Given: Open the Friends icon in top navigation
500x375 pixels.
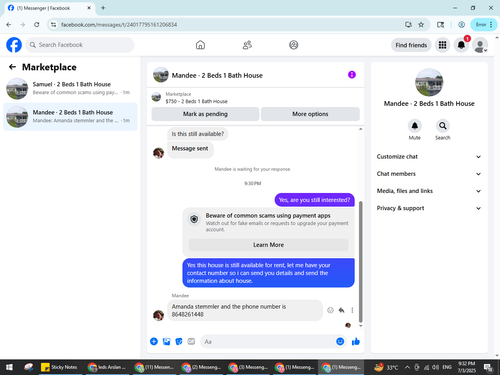Looking at the screenshot, I should click(x=247, y=45).
